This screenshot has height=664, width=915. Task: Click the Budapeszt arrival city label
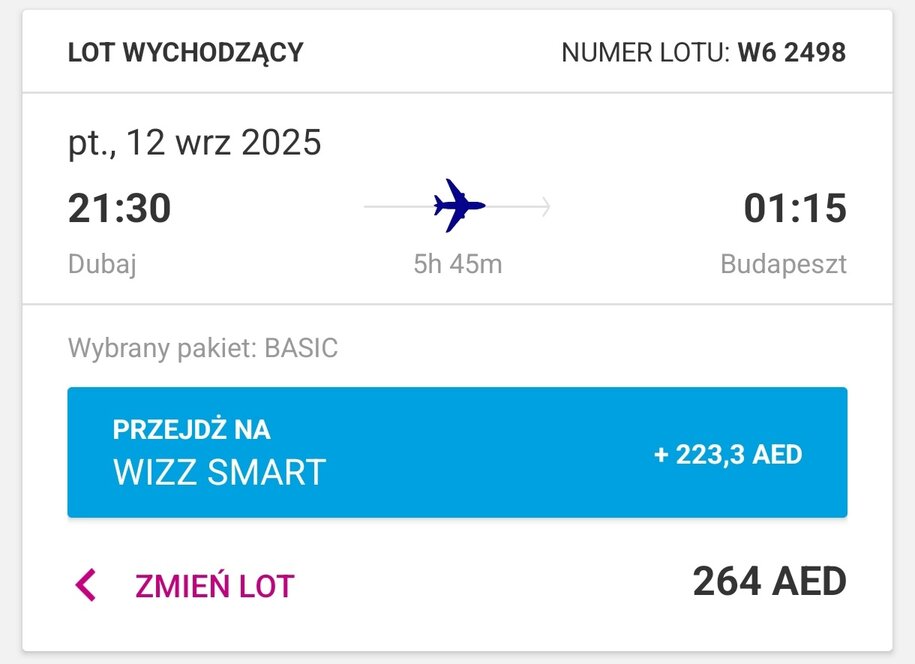point(783,264)
